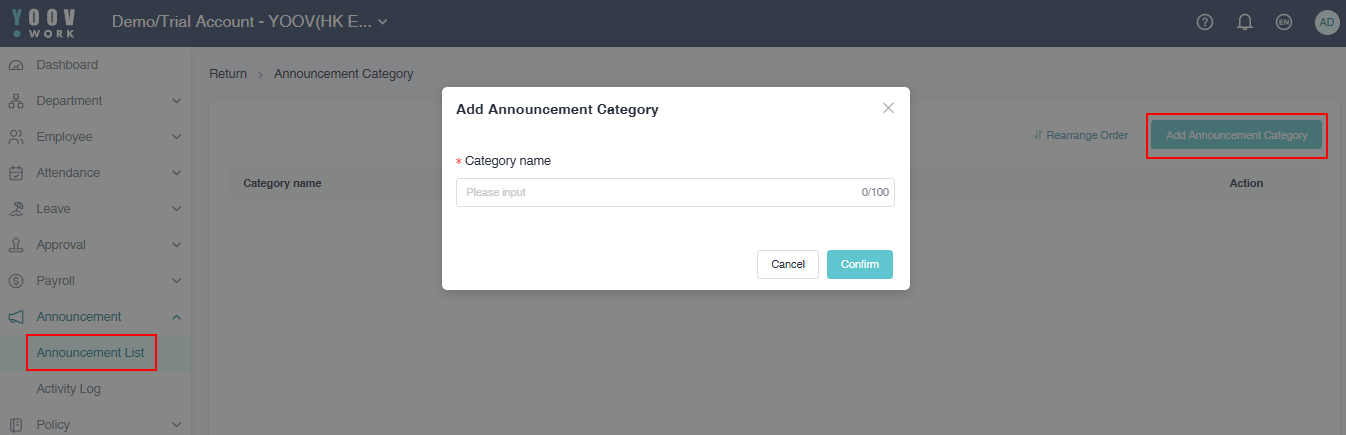This screenshot has height=435, width=1346.
Task: Open the AD user avatar
Action: [1327, 22]
